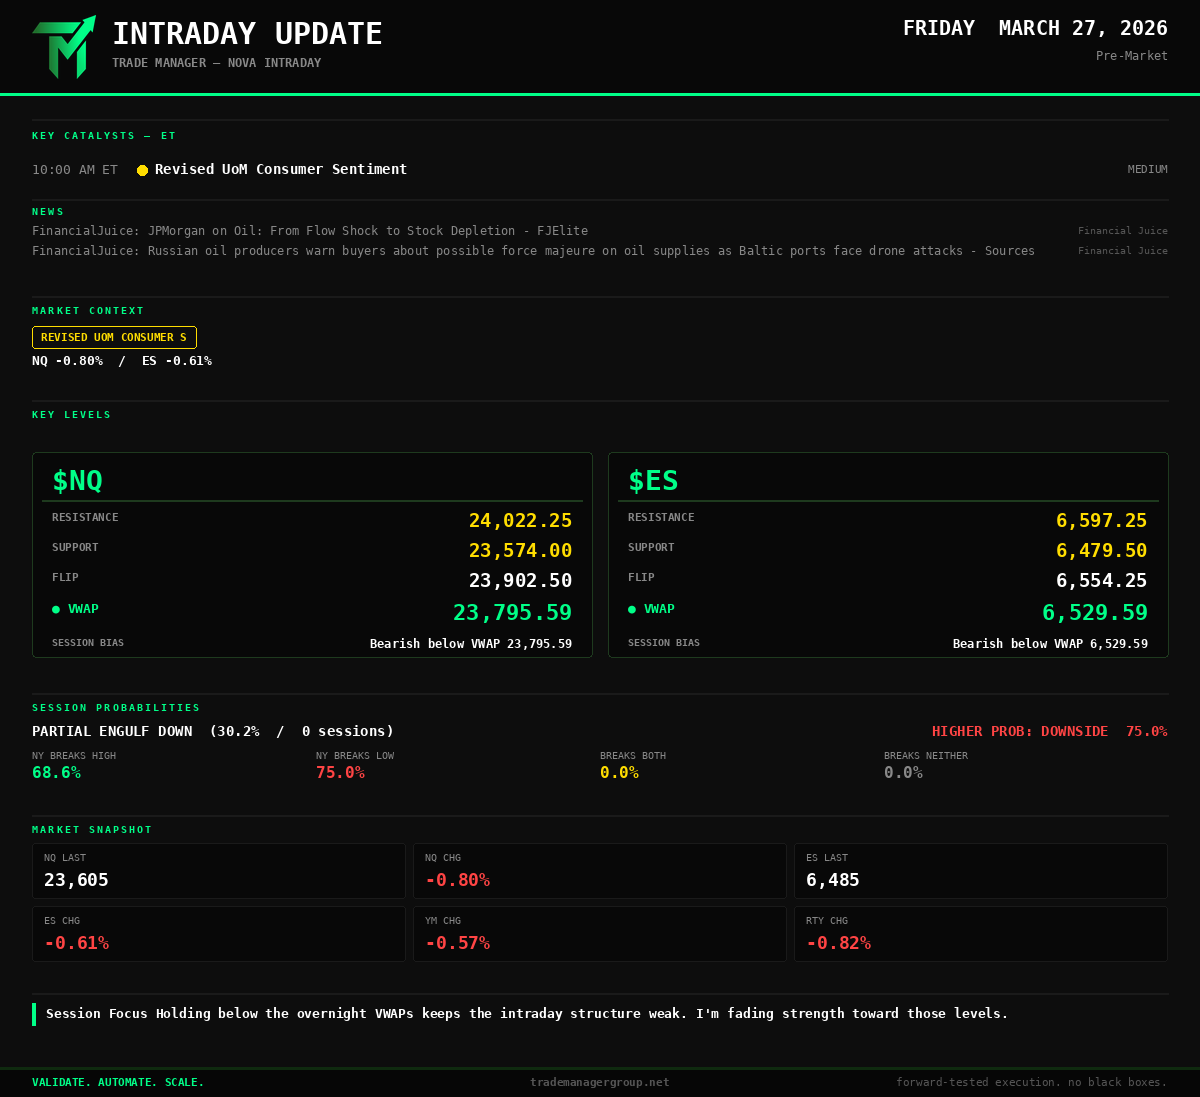The image size is (1200, 1097).
Task: Click the NEWS section heading
Action: click(x=48, y=212)
